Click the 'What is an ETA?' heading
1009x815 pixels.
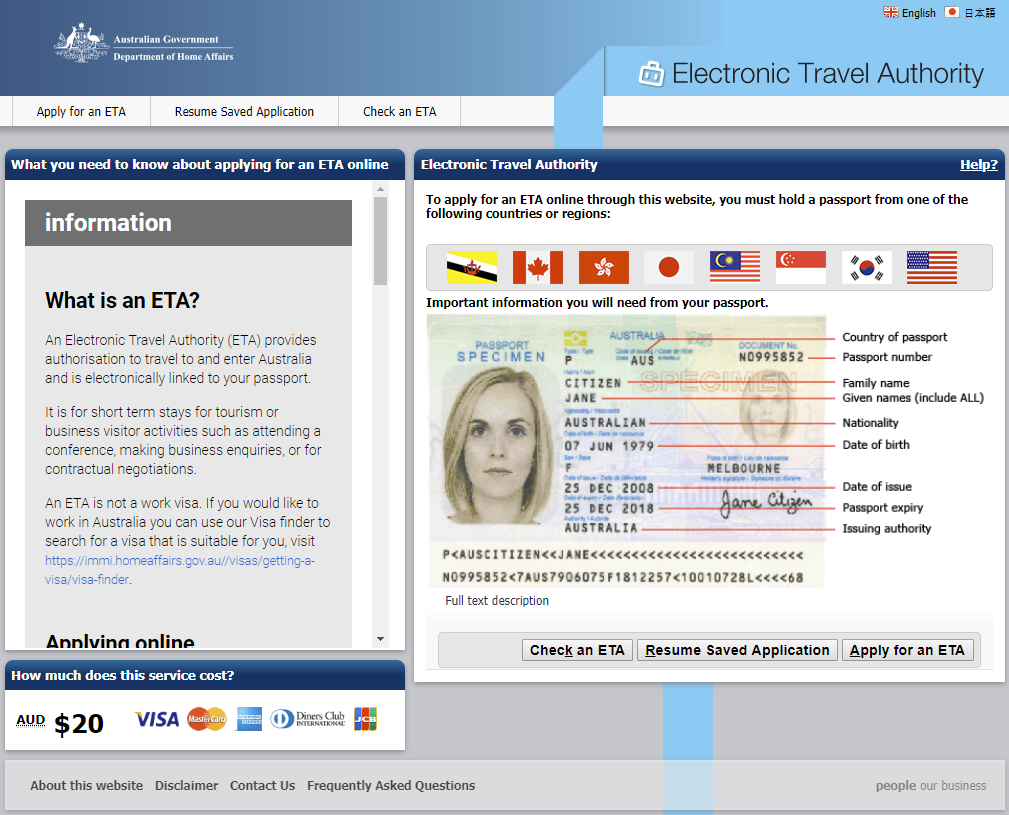[122, 300]
